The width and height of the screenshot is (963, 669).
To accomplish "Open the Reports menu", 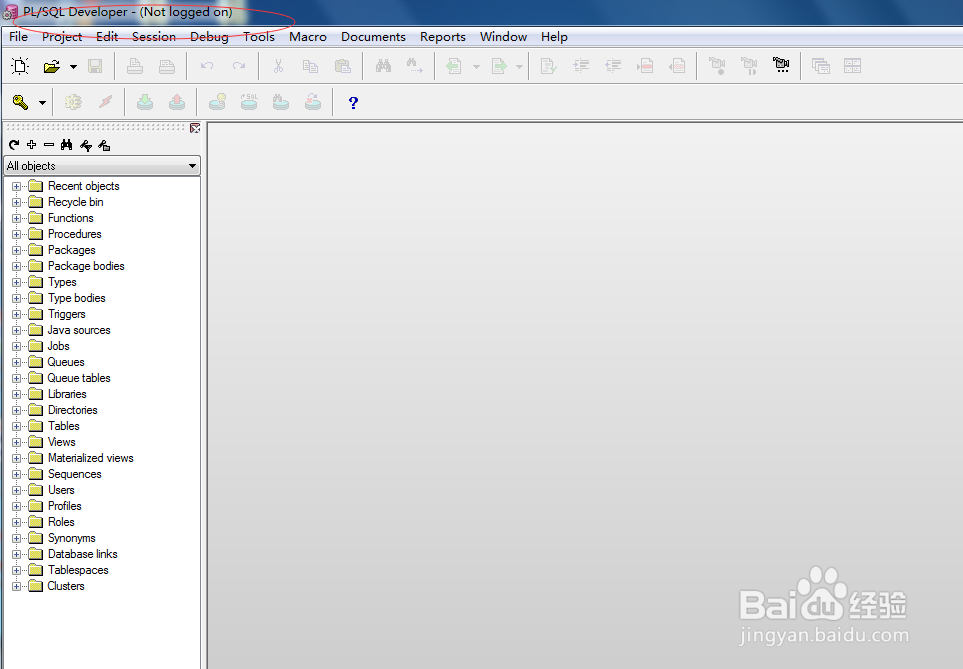I will [443, 37].
